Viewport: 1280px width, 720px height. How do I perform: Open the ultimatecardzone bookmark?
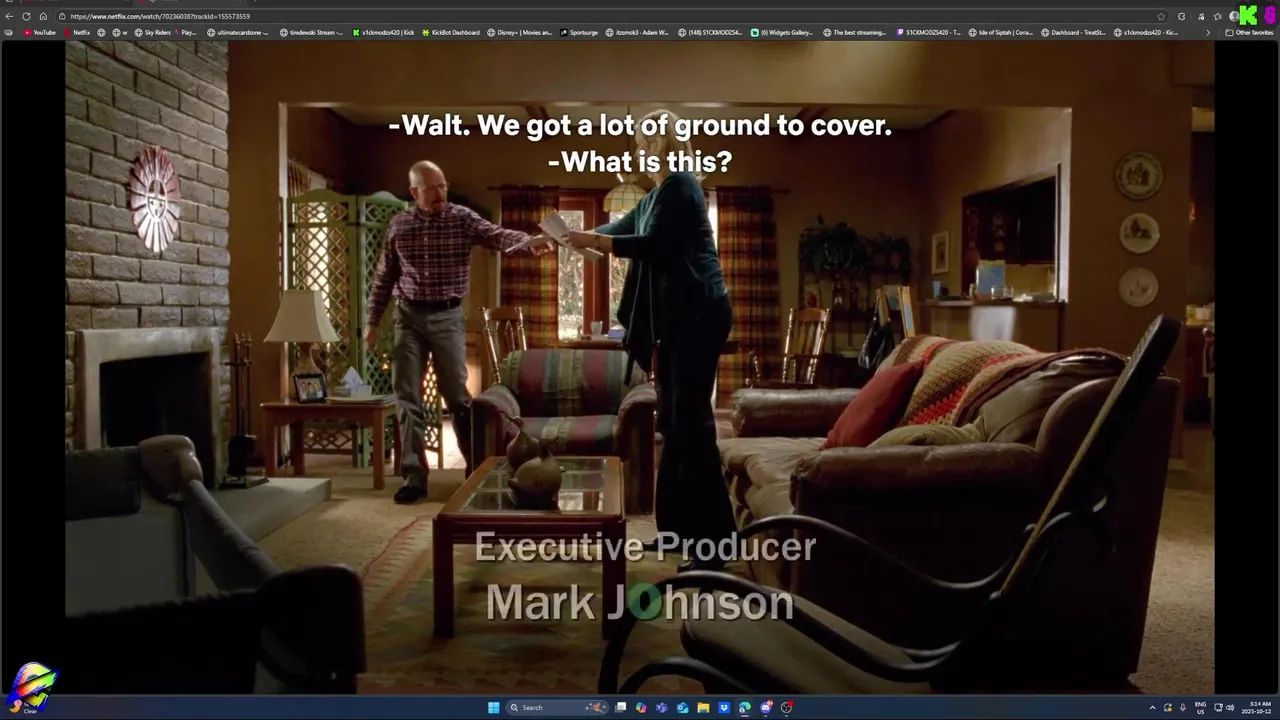238,32
